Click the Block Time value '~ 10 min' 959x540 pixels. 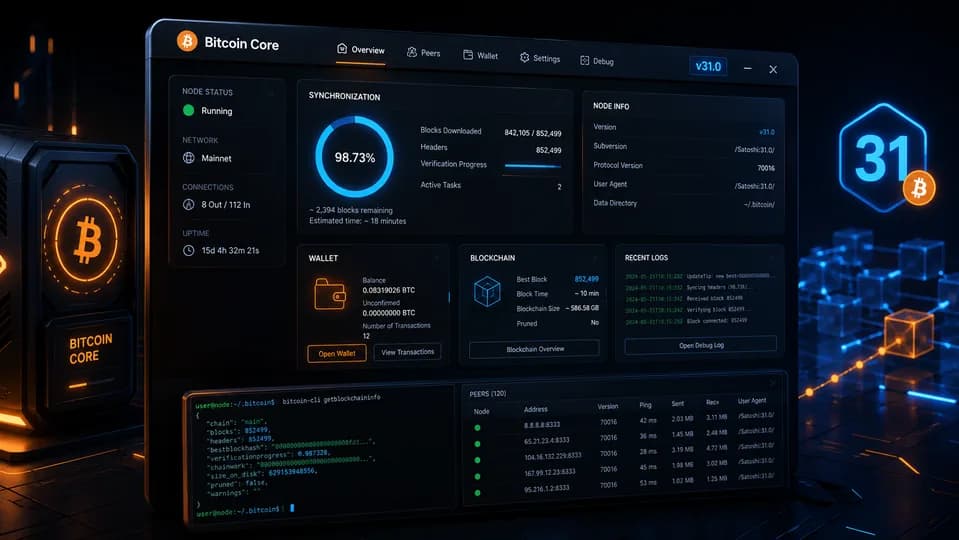(x=587, y=294)
